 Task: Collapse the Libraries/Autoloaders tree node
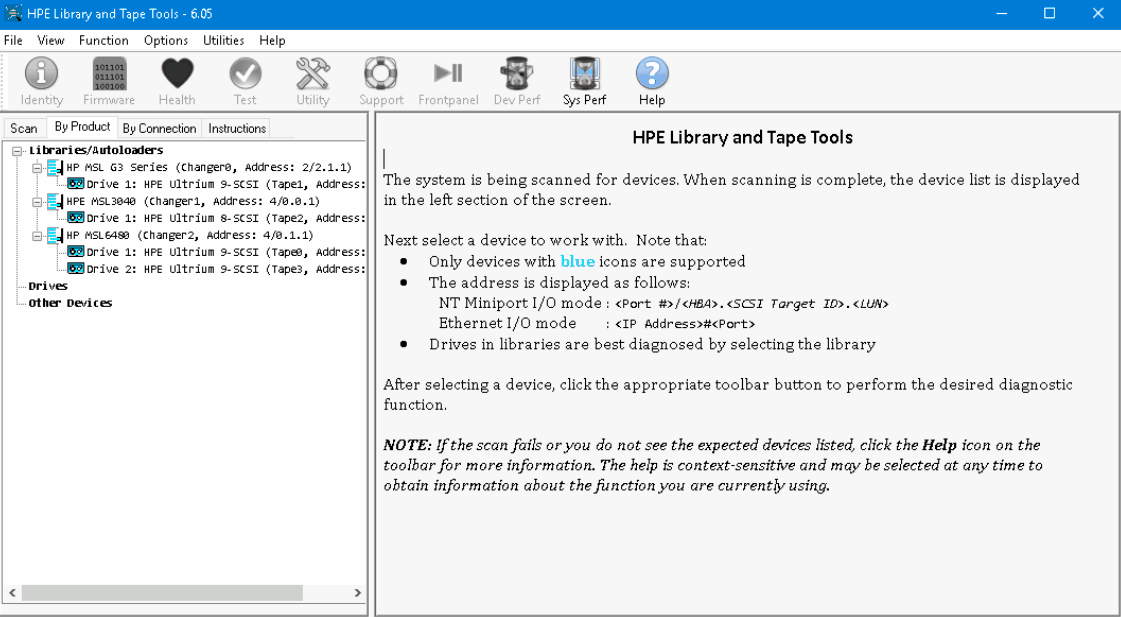click(x=17, y=151)
